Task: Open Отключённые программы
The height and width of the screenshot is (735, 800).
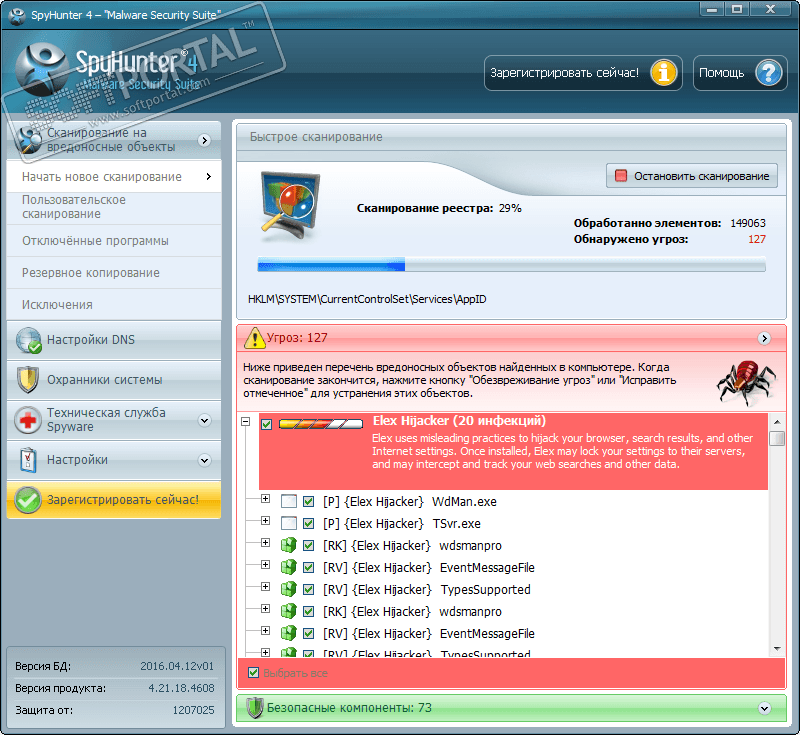Action: point(114,241)
